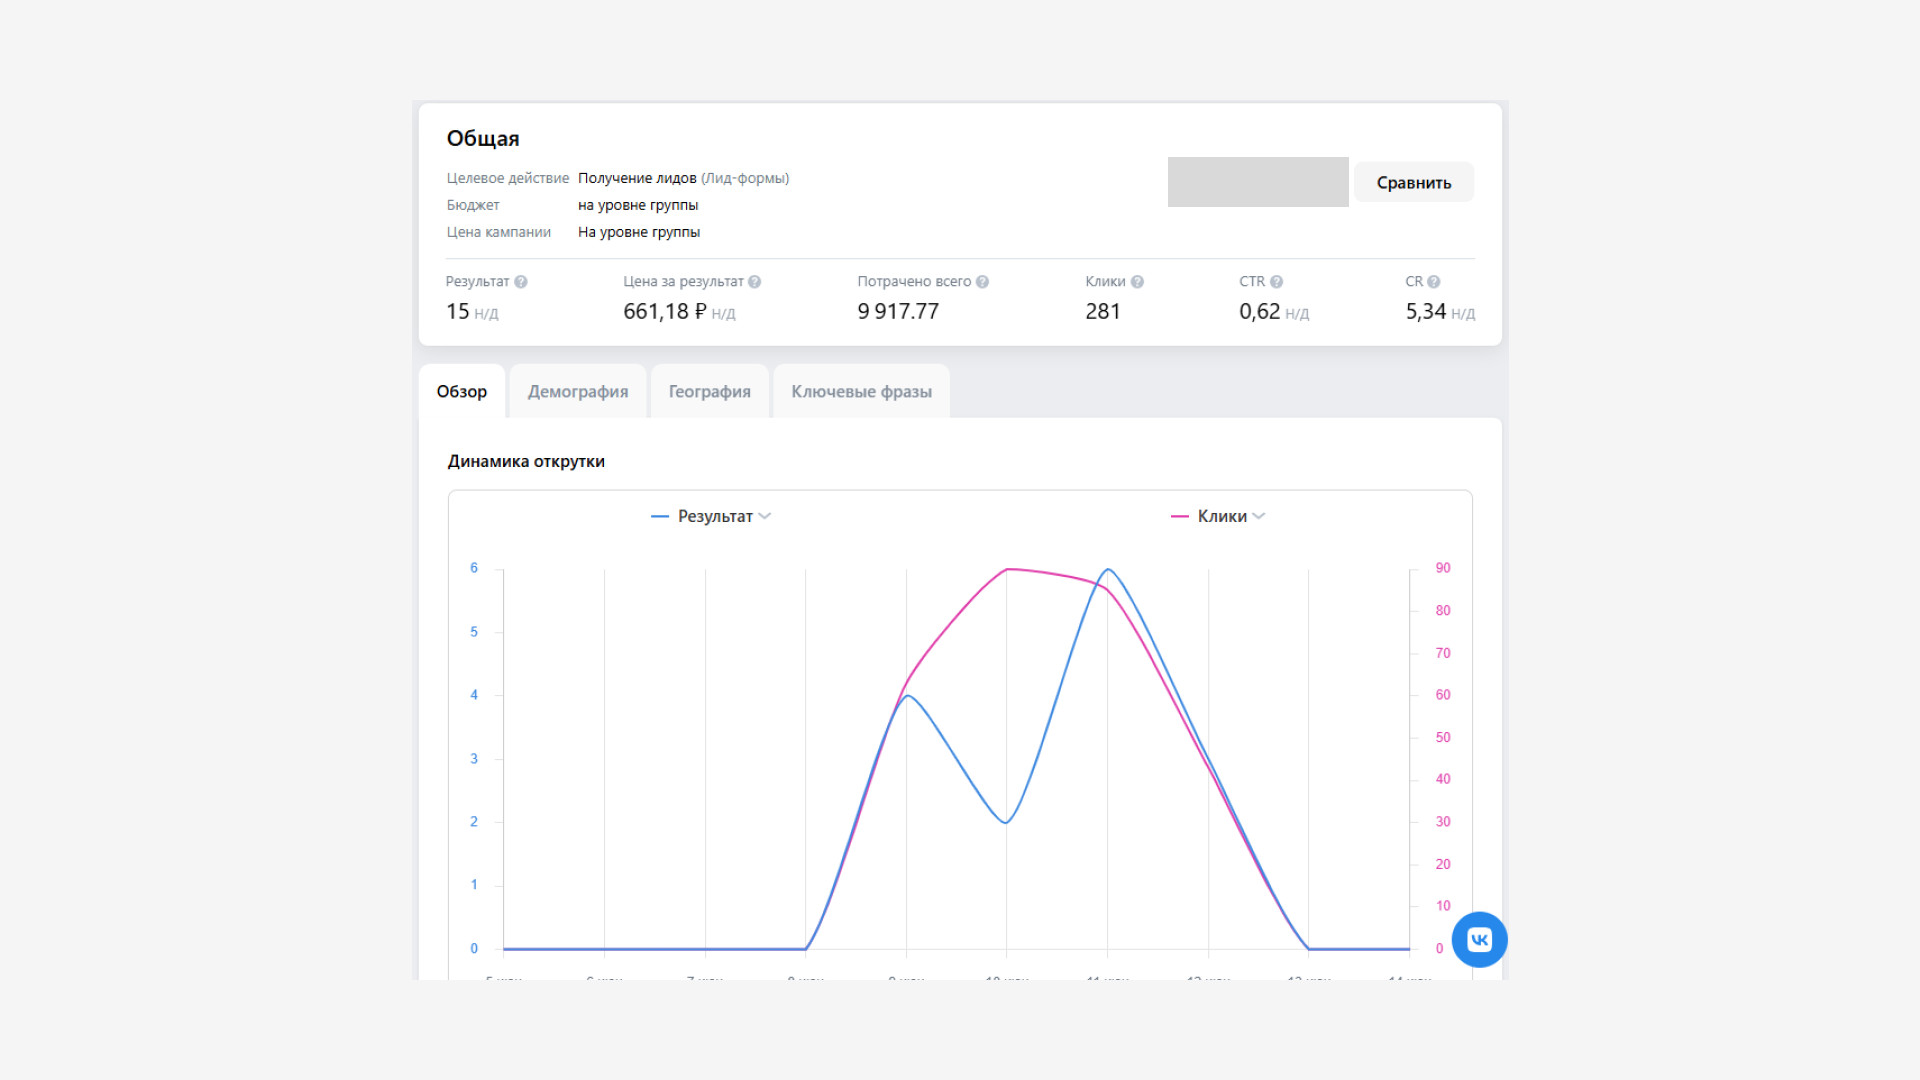Expand the Клики chart metric dropdown

[1259, 516]
